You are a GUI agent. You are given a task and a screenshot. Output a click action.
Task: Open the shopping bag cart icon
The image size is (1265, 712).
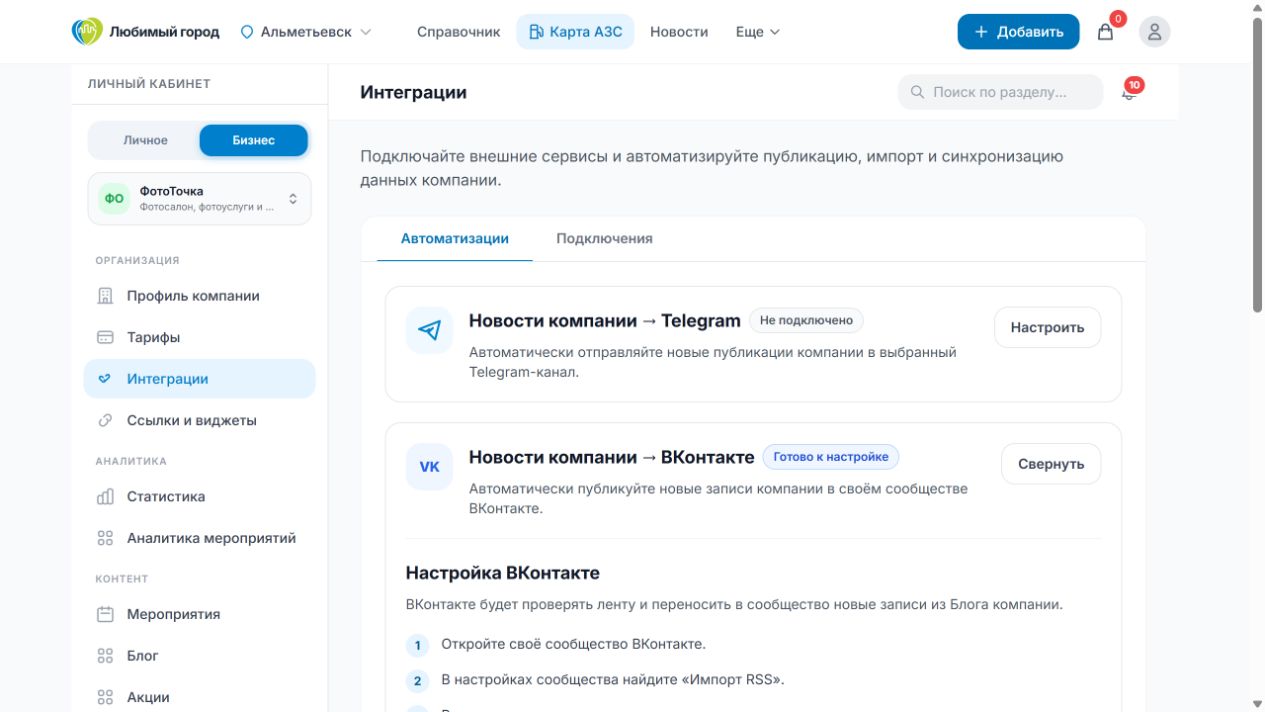pyautogui.click(x=1105, y=32)
